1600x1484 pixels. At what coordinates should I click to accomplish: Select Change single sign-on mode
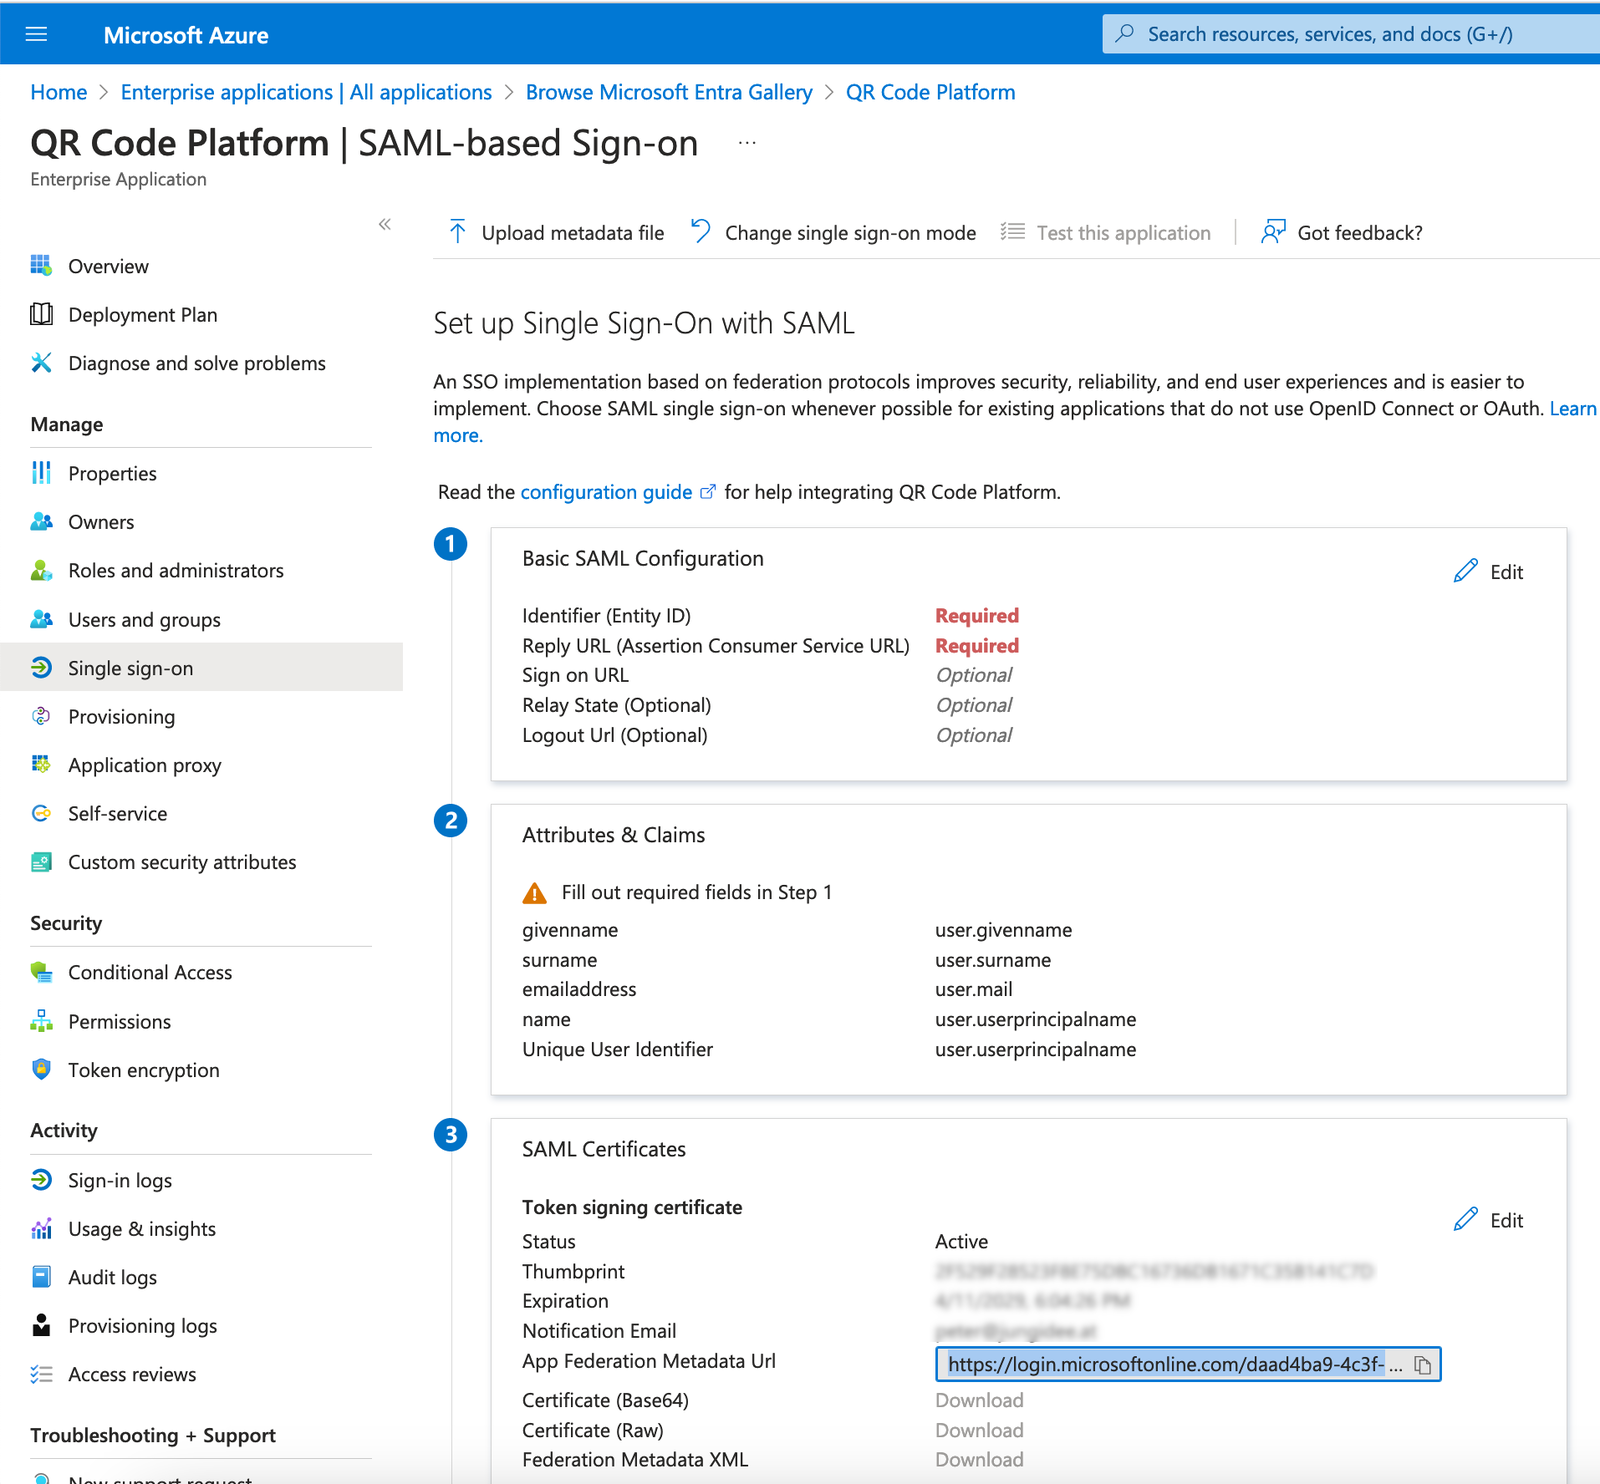pyautogui.click(x=850, y=233)
